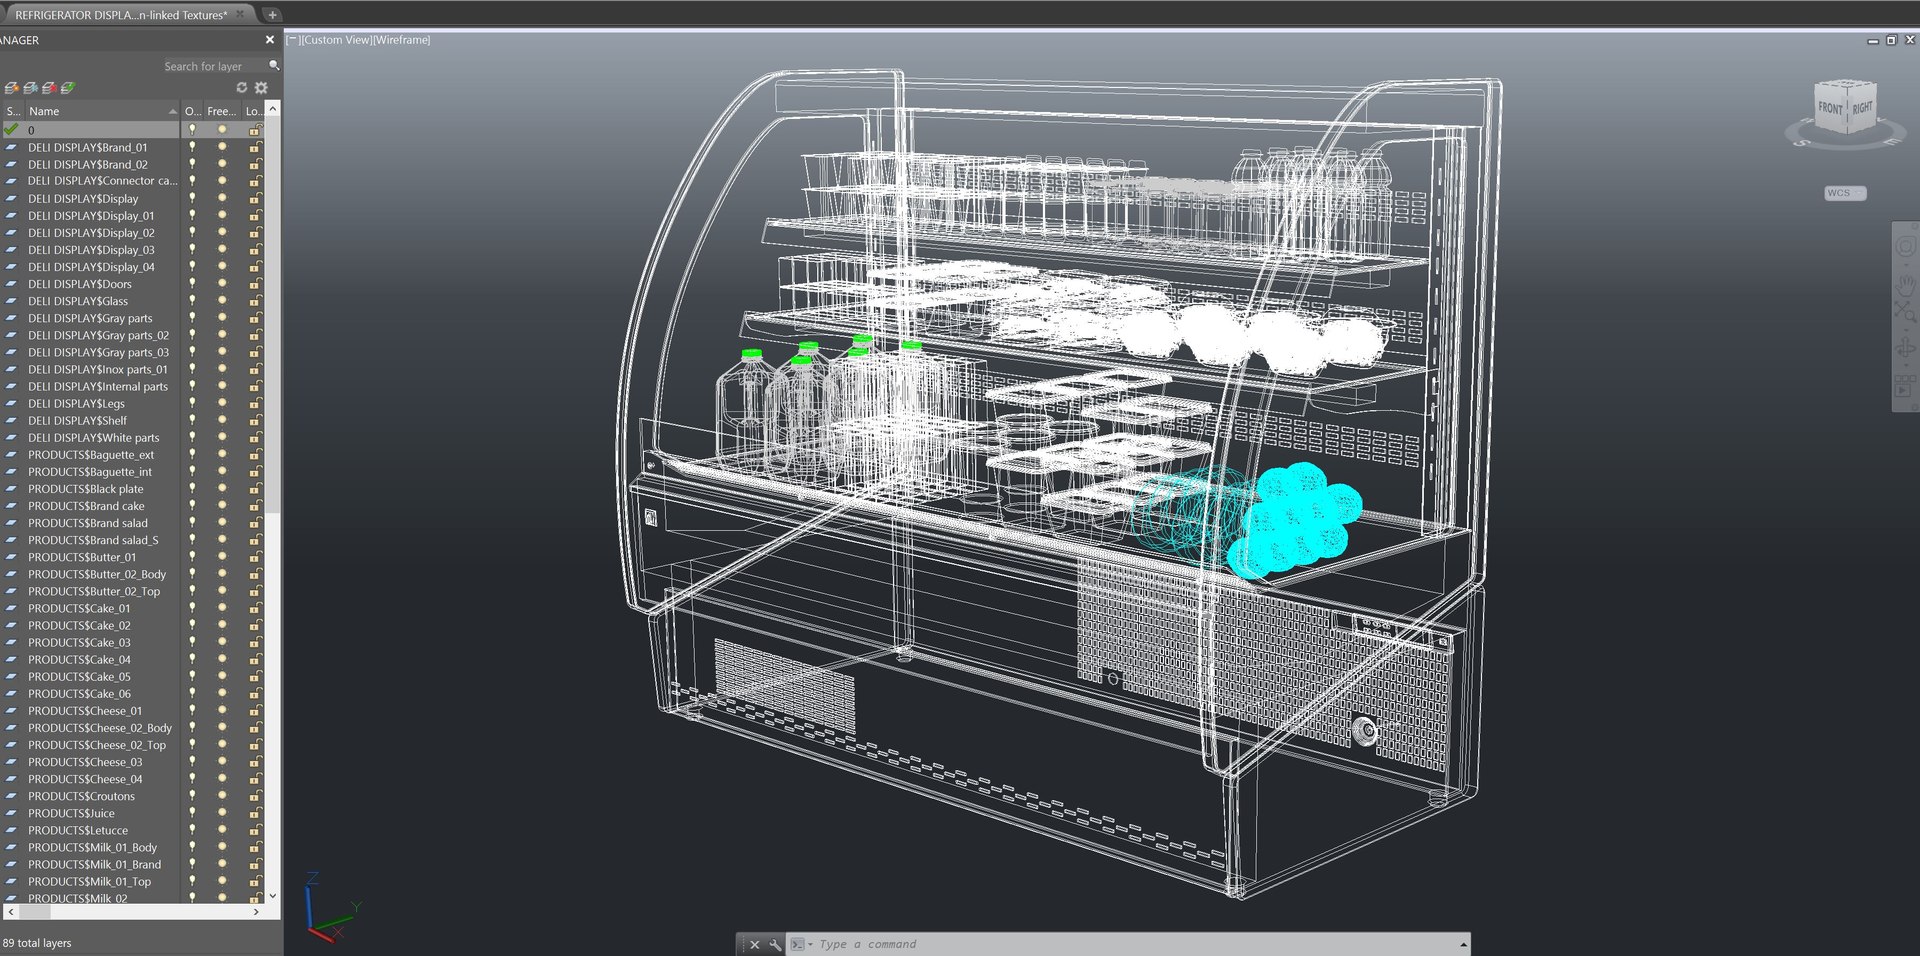
Task: Select the Pan hand navigation tool
Action: tap(1905, 284)
